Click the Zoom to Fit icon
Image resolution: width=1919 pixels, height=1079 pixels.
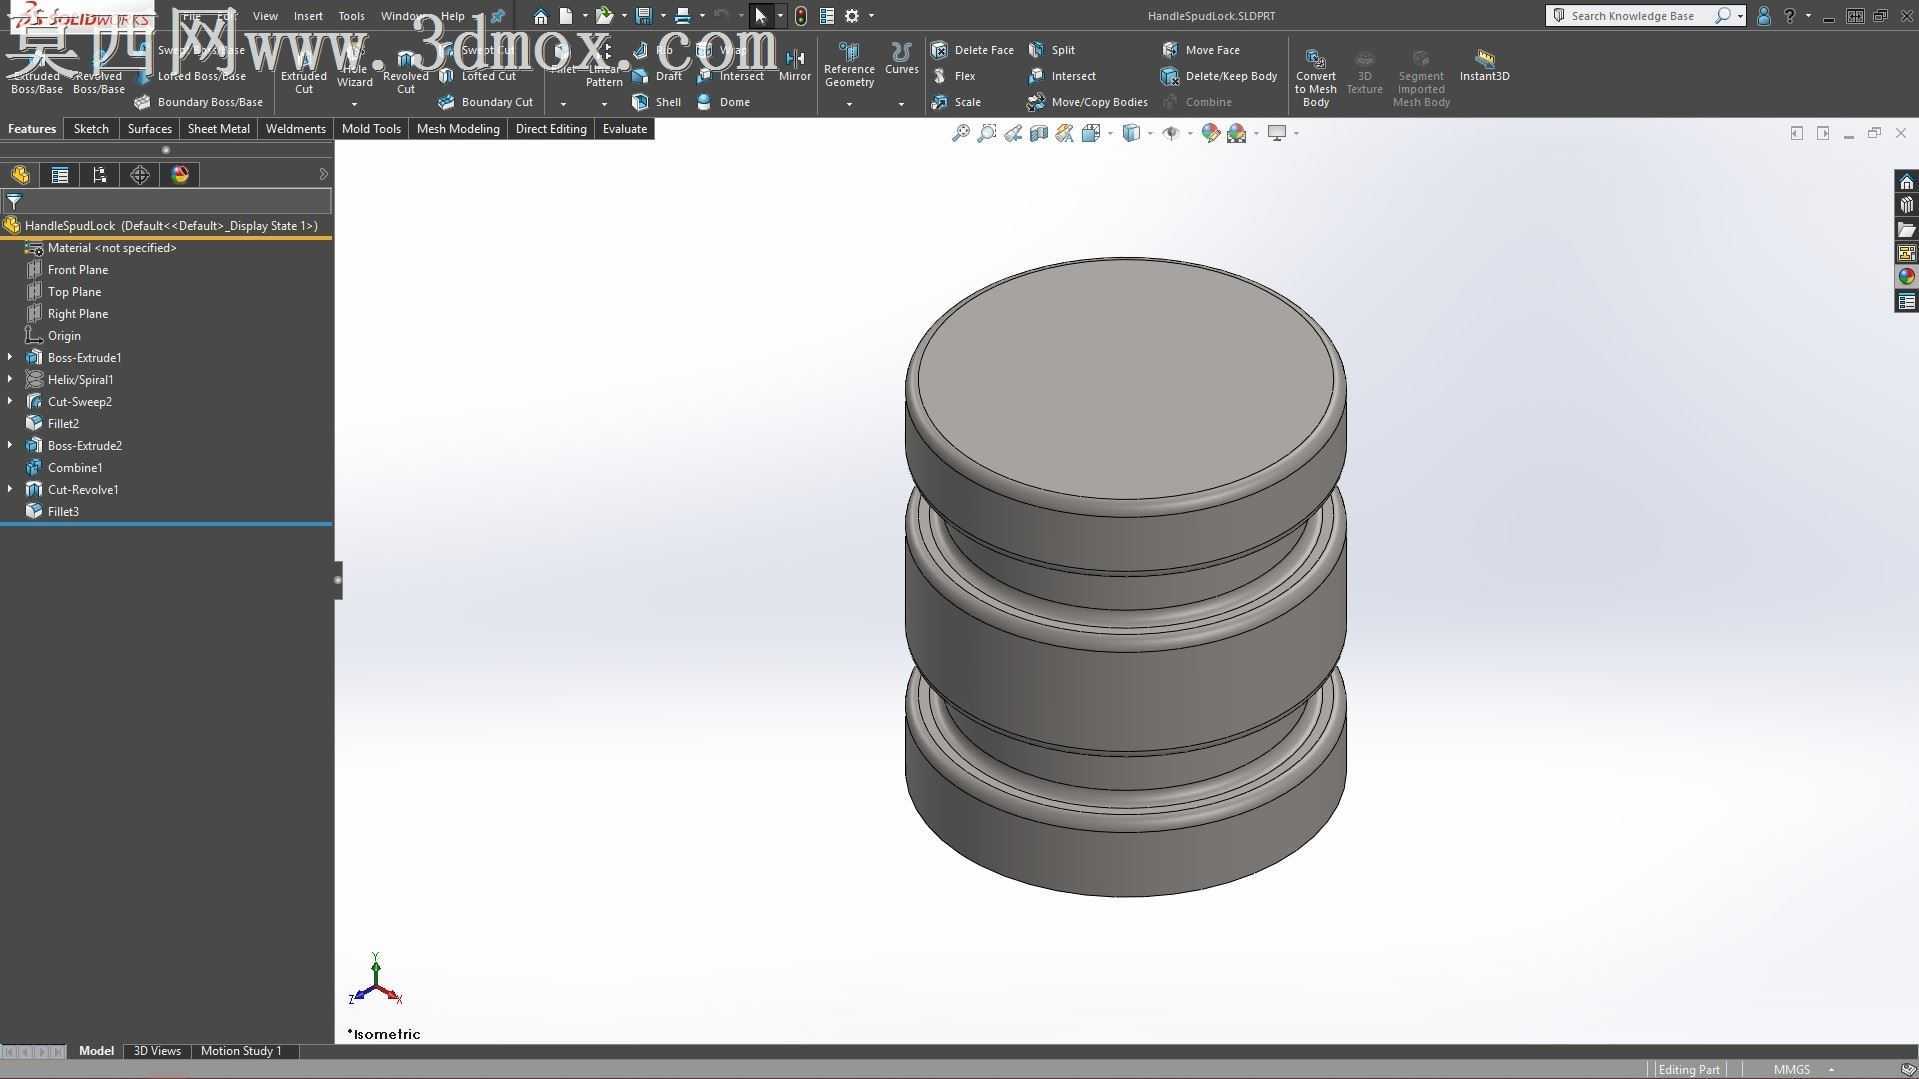[x=961, y=133]
